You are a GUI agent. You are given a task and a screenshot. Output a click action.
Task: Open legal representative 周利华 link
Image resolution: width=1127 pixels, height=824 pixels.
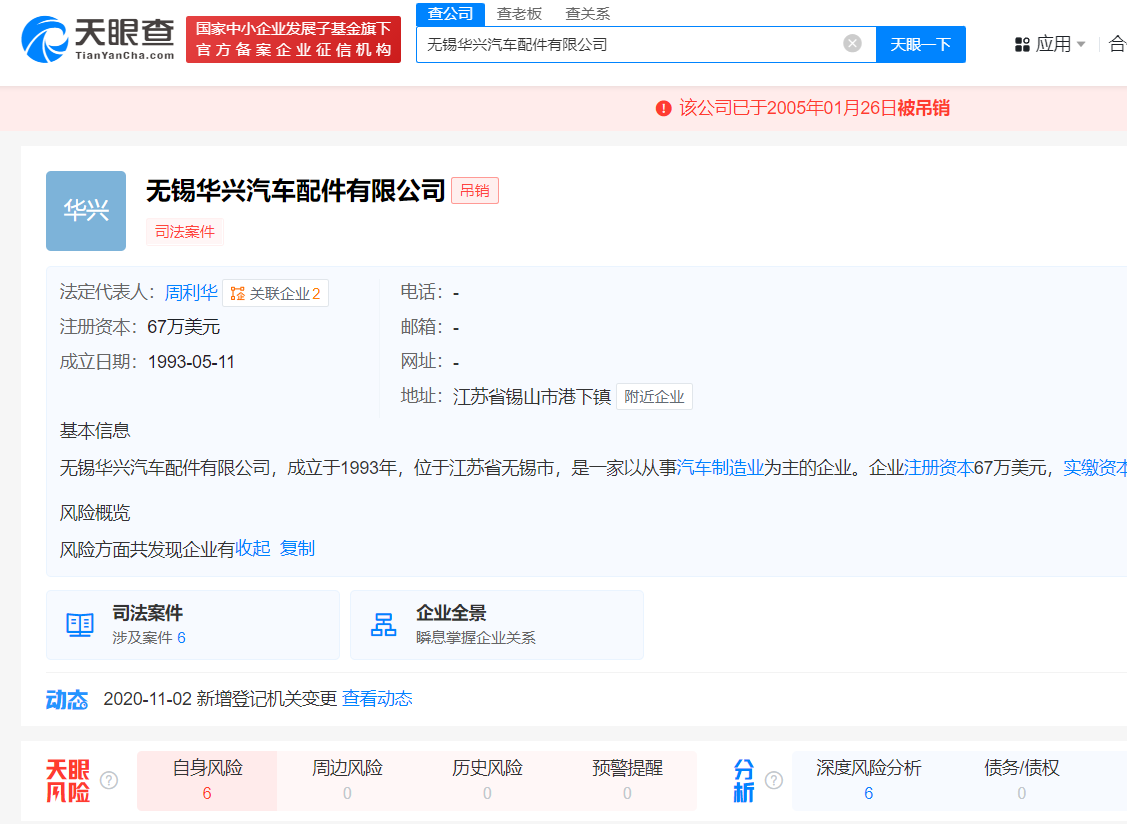(x=191, y=293)
